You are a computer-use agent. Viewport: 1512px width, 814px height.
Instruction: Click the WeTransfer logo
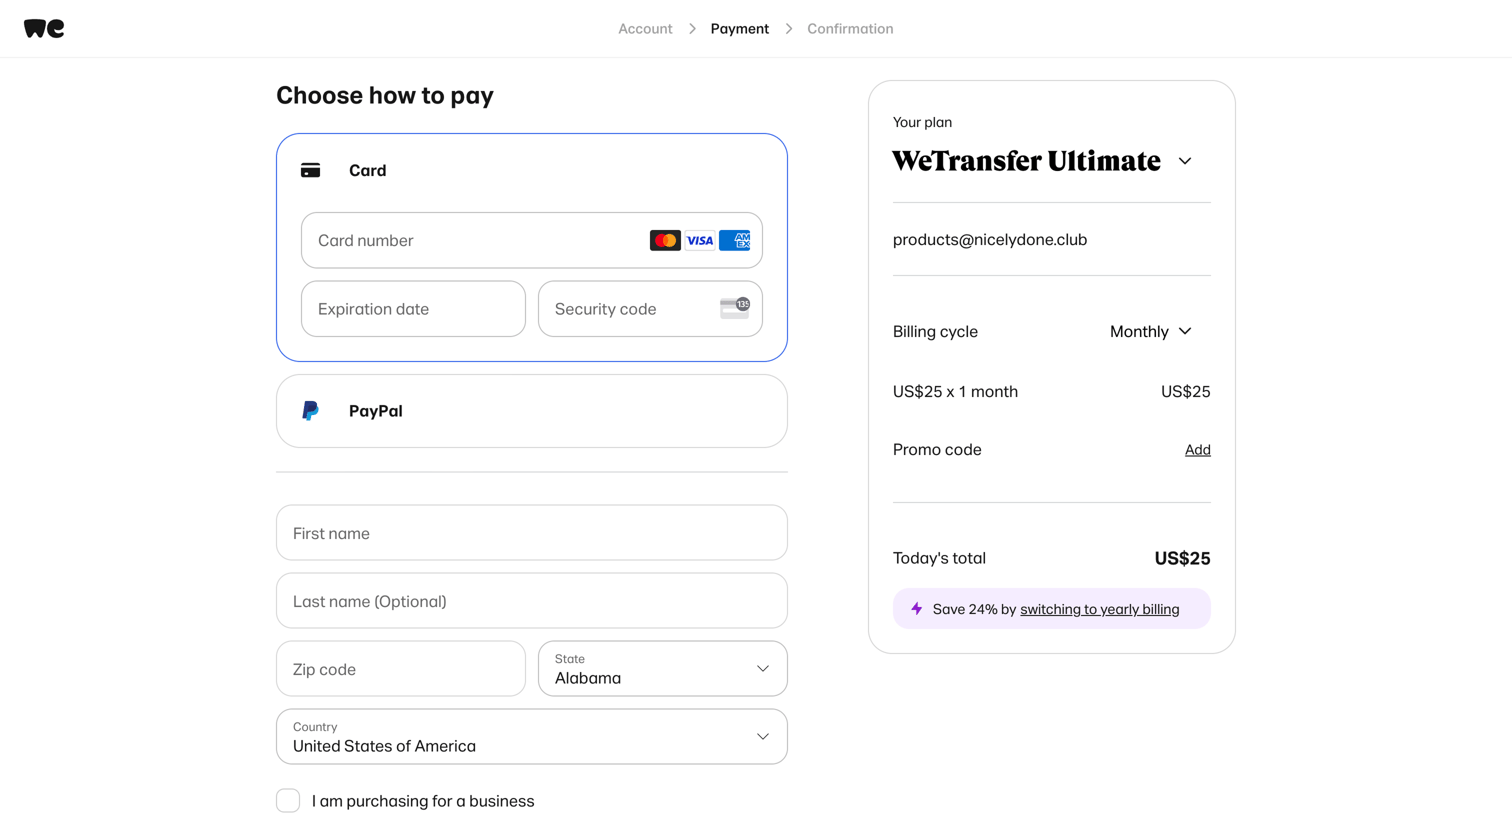tap(44, 28)
